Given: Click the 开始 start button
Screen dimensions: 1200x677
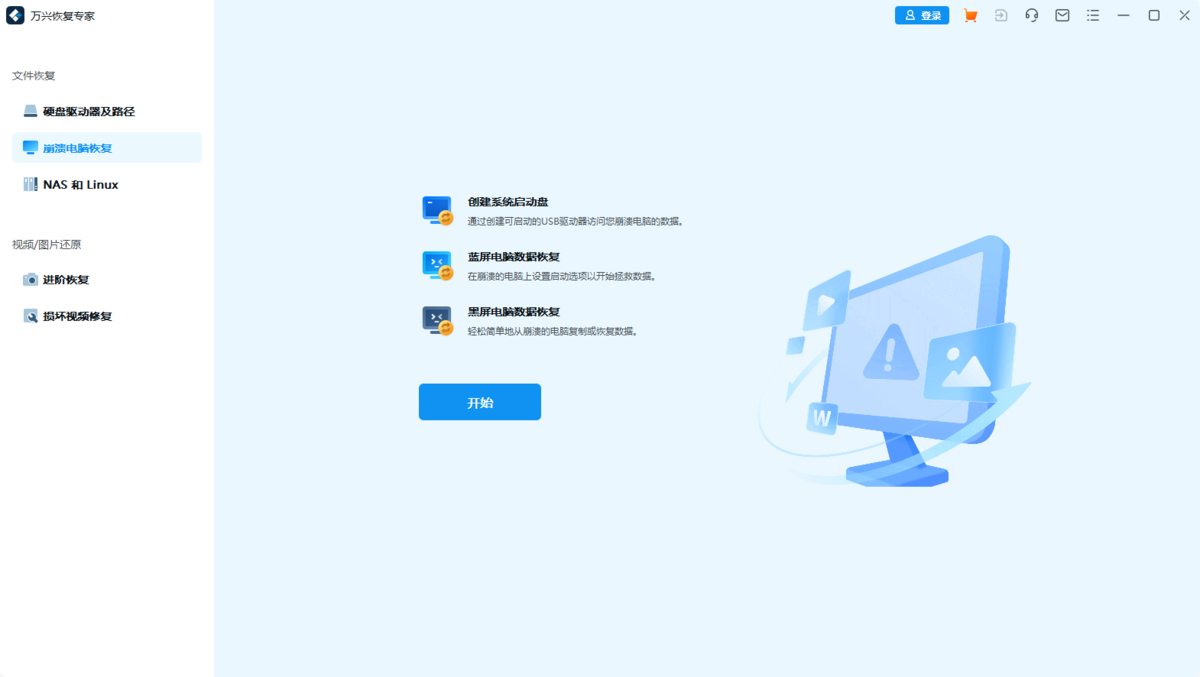Looking at the screenshot, I should point(480,401).
